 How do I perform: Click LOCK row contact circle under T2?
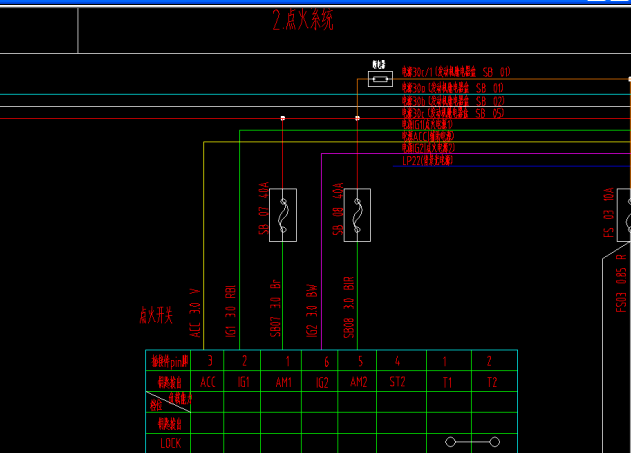tap(495, 442)
